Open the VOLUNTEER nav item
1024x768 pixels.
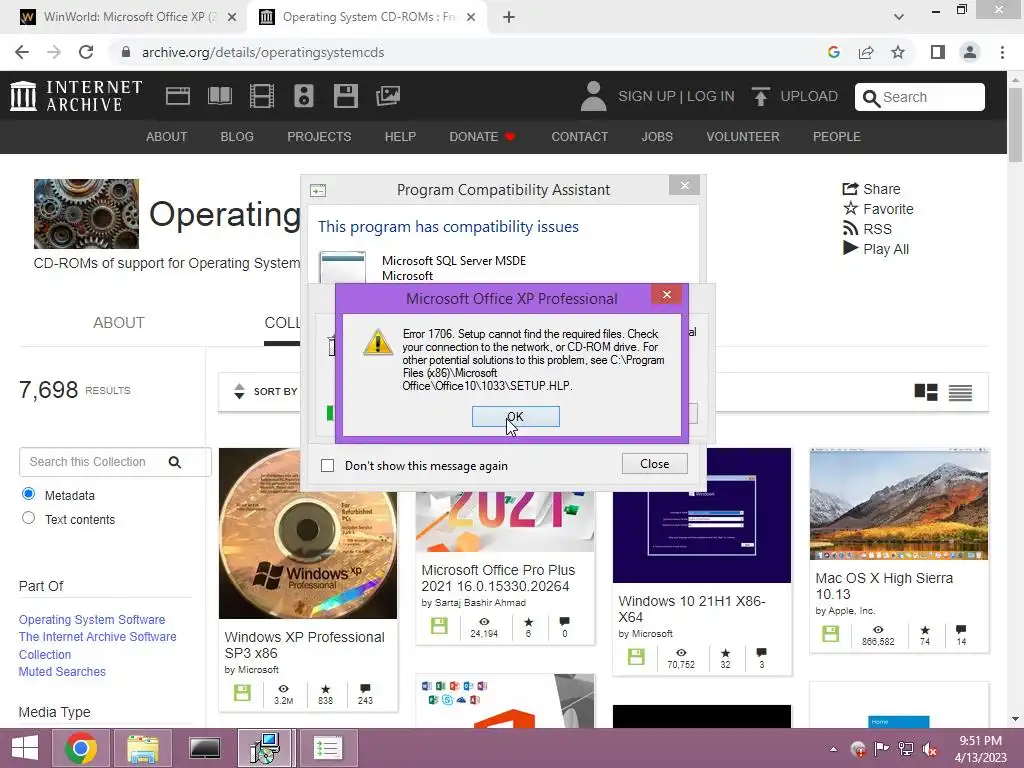click(x=743, y=136)
